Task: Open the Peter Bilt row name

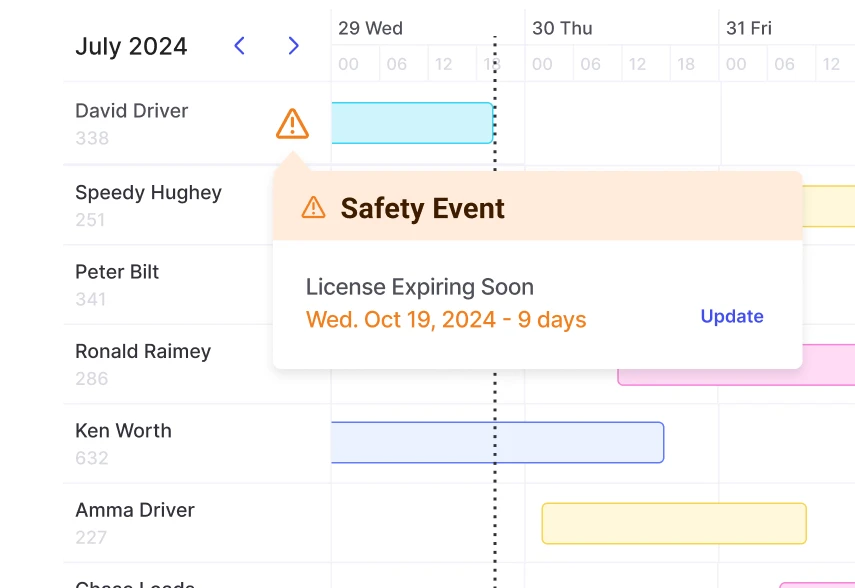Action: coord(117,272)
